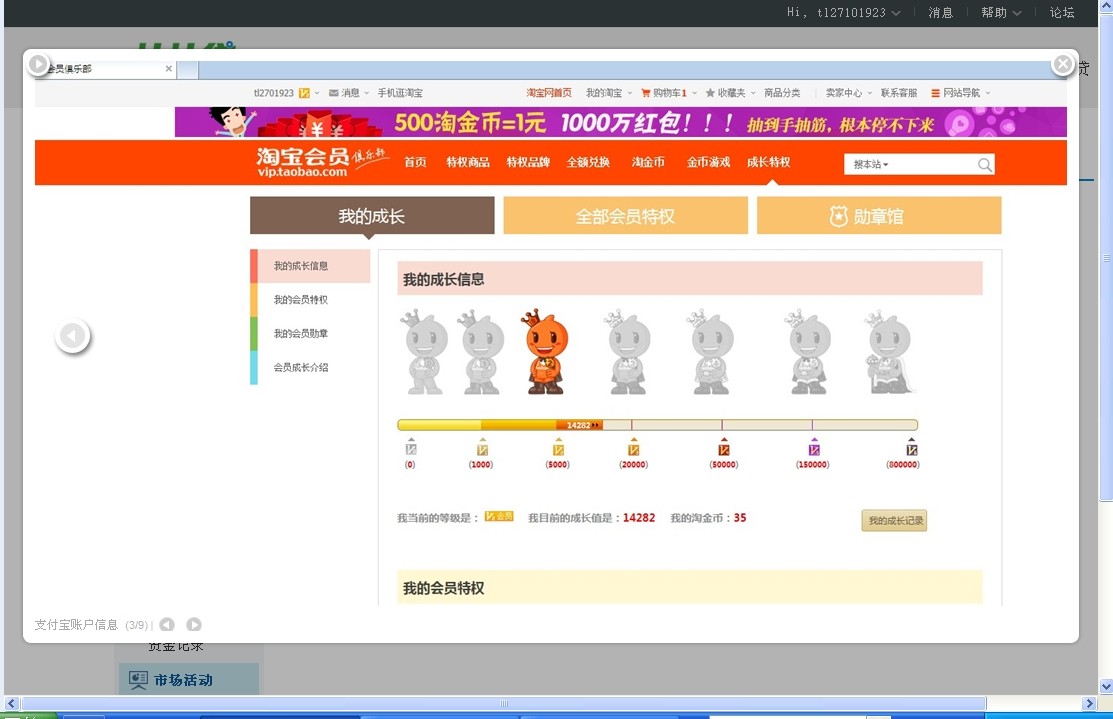
Task: Click the growth progress bar at 14282
Action: coord(580,425)
